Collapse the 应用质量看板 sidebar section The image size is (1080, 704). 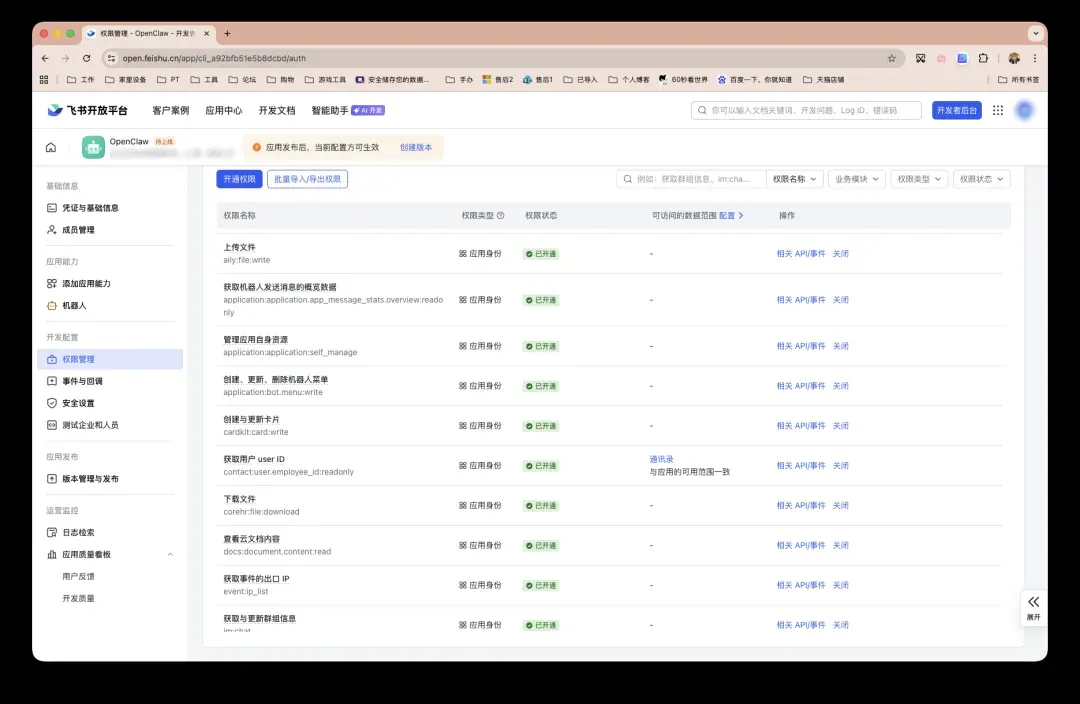pos(170,555)
